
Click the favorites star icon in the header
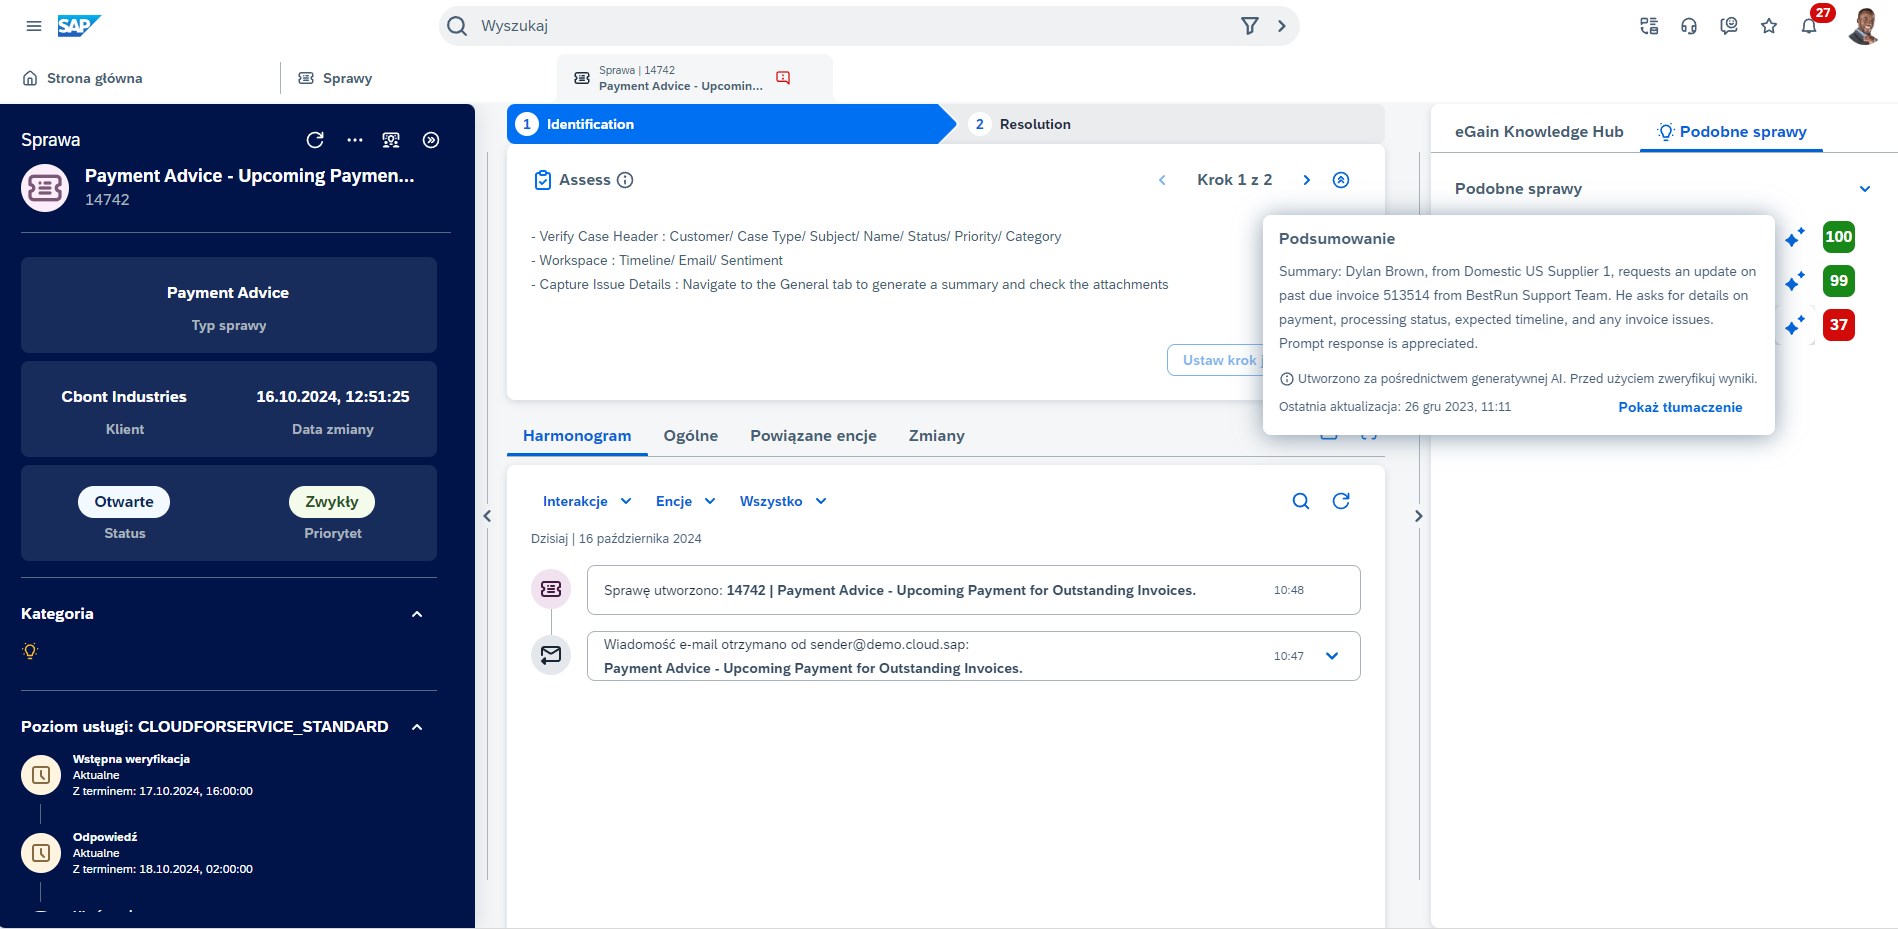(x=1768, y=25)
